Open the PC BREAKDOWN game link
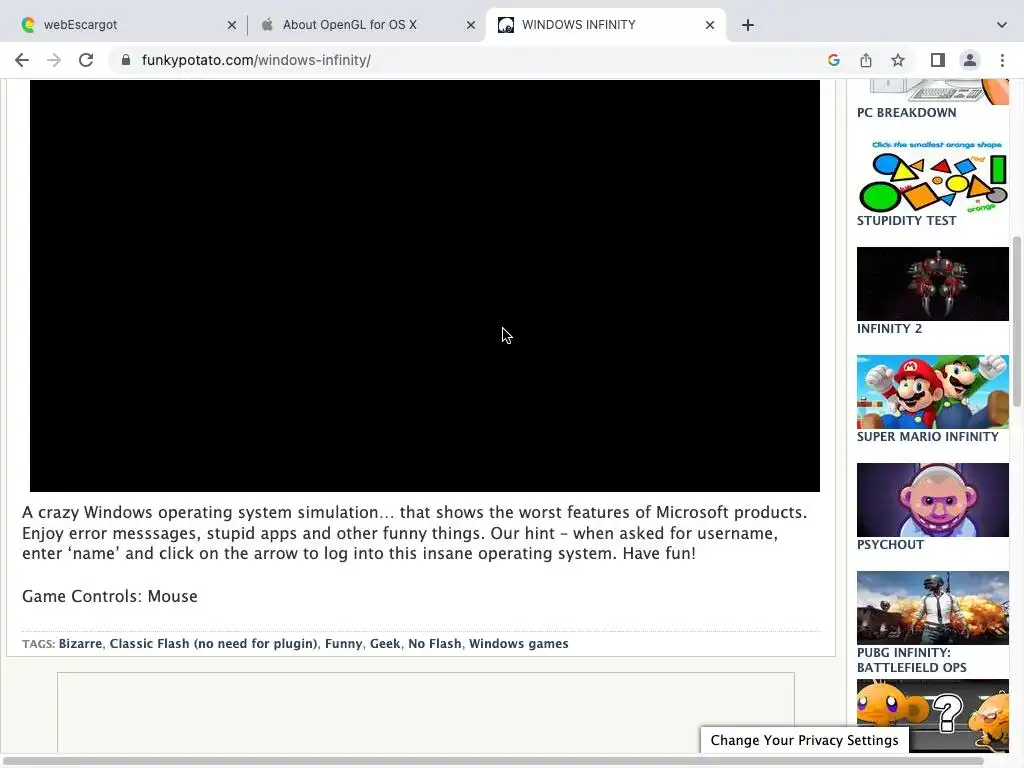Image resolution: width=1024 pixels, height=768 pixels. pos(906,112)
